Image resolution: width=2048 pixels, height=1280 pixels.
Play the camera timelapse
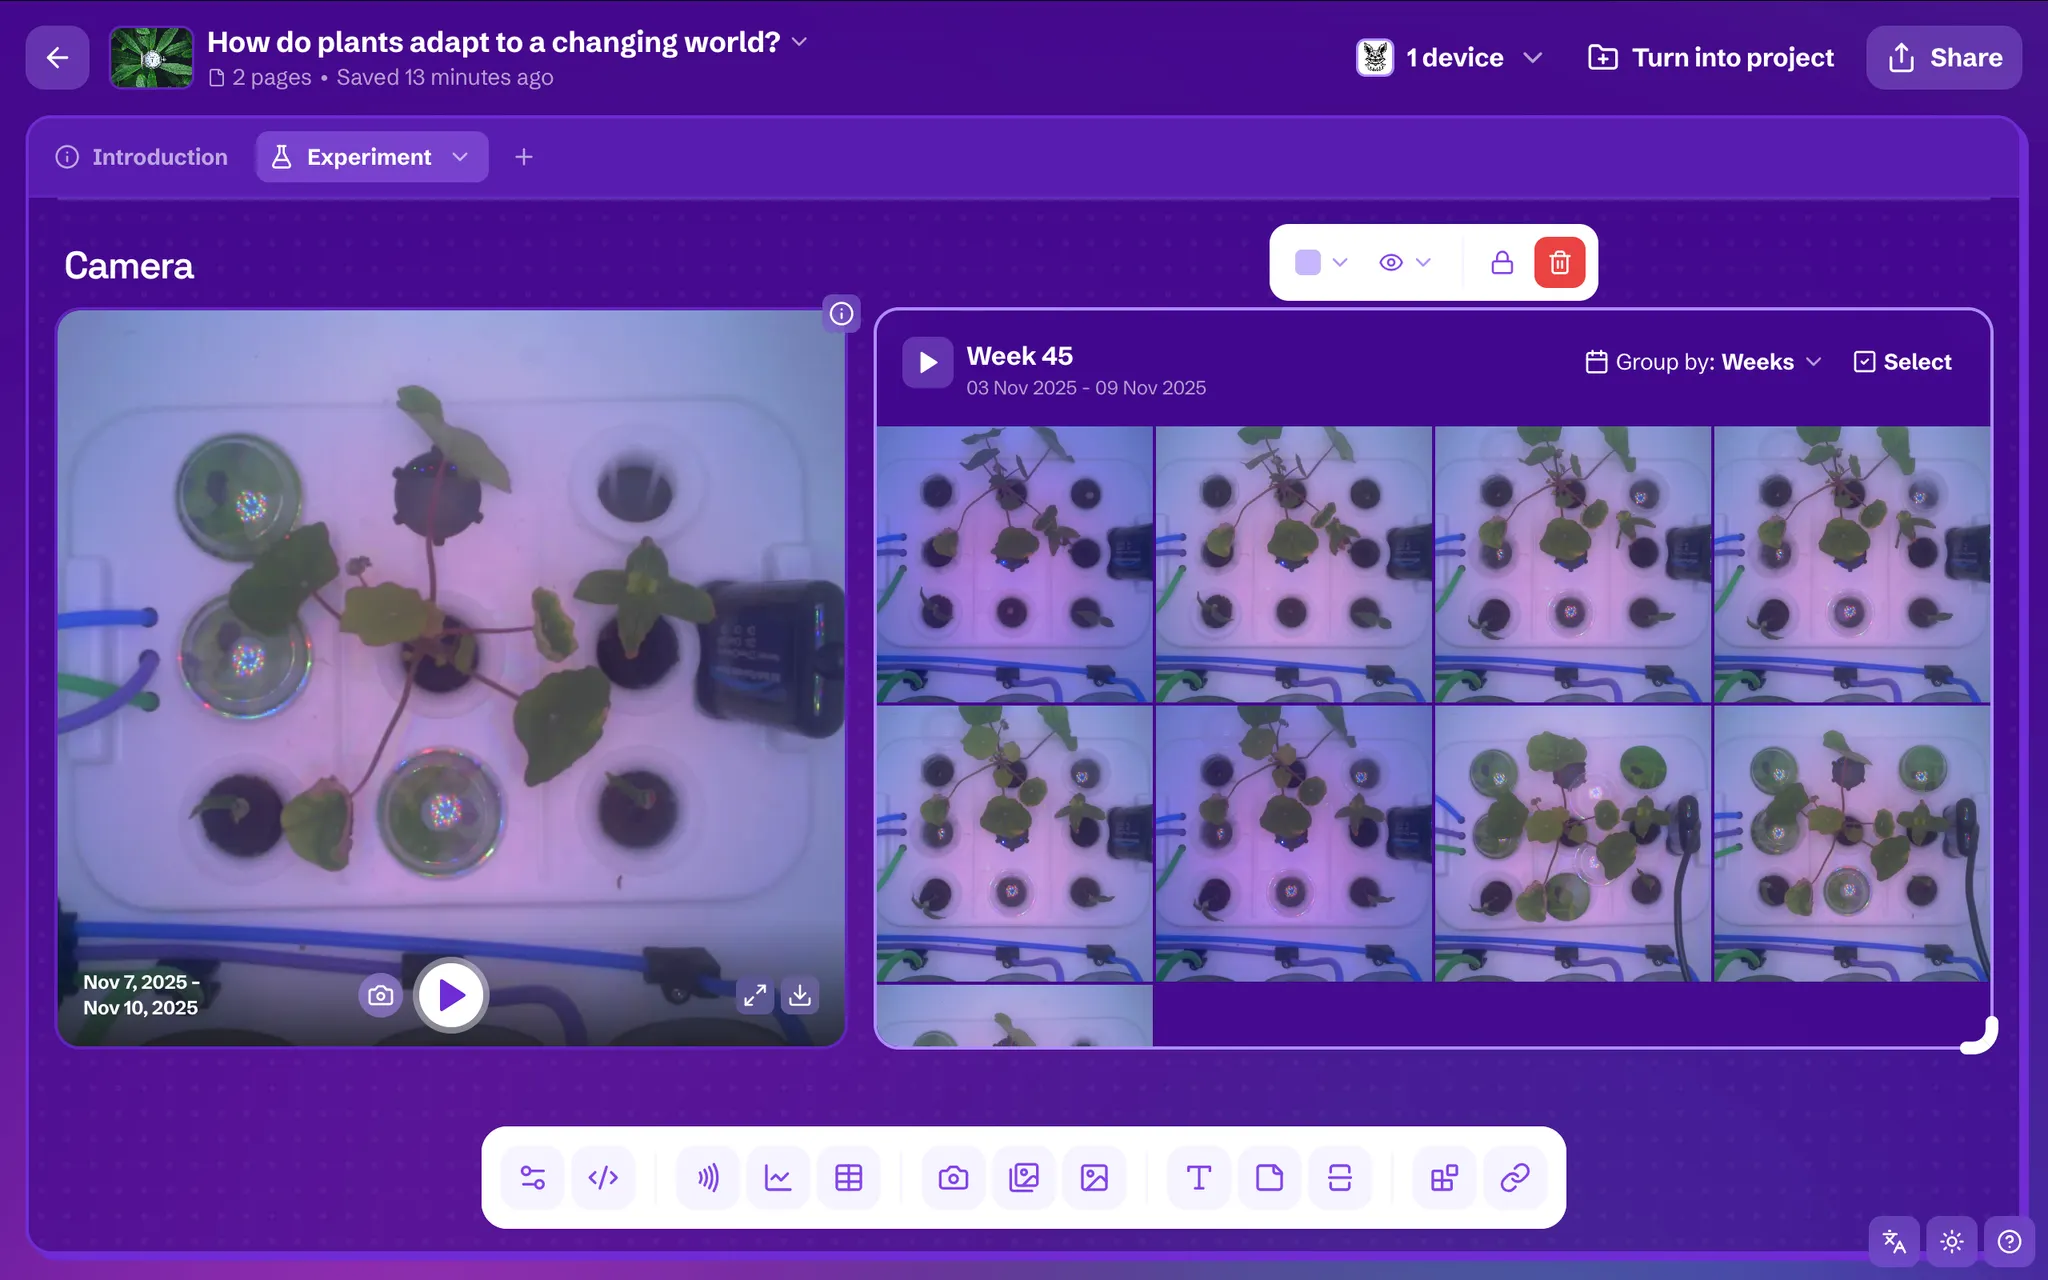tap(451, 995)
